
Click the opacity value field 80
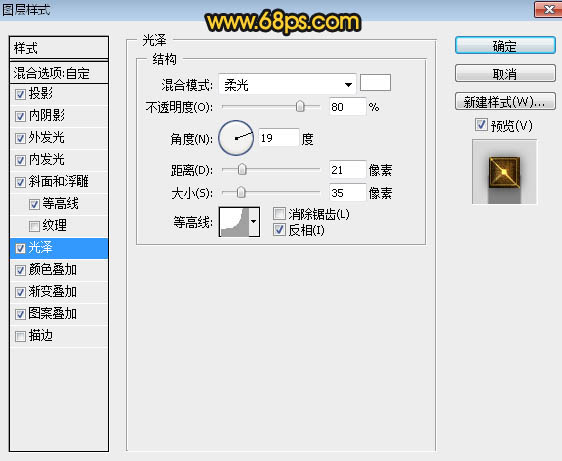(x=347, y=107)
